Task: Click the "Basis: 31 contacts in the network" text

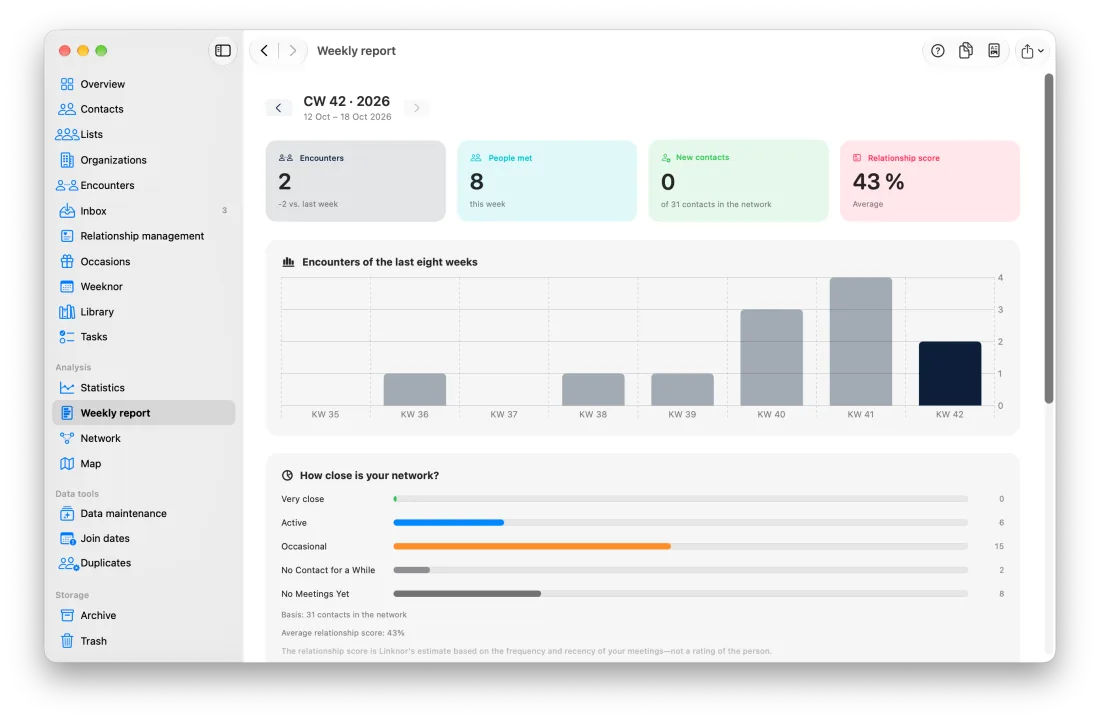Action: pyautogui.click(x=344, y=615)
